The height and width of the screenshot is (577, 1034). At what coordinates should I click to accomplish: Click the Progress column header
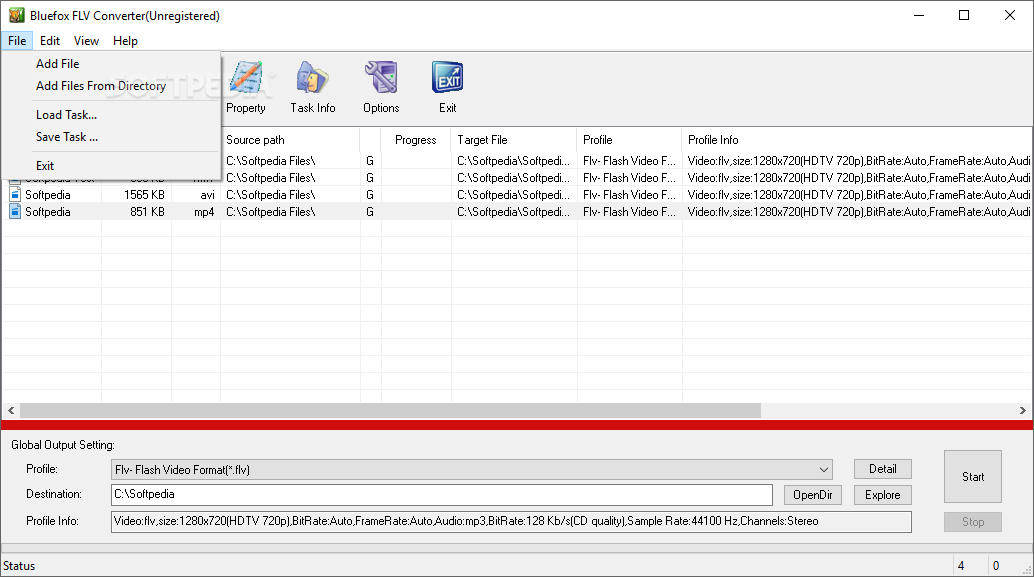click(x=416, y=140)
